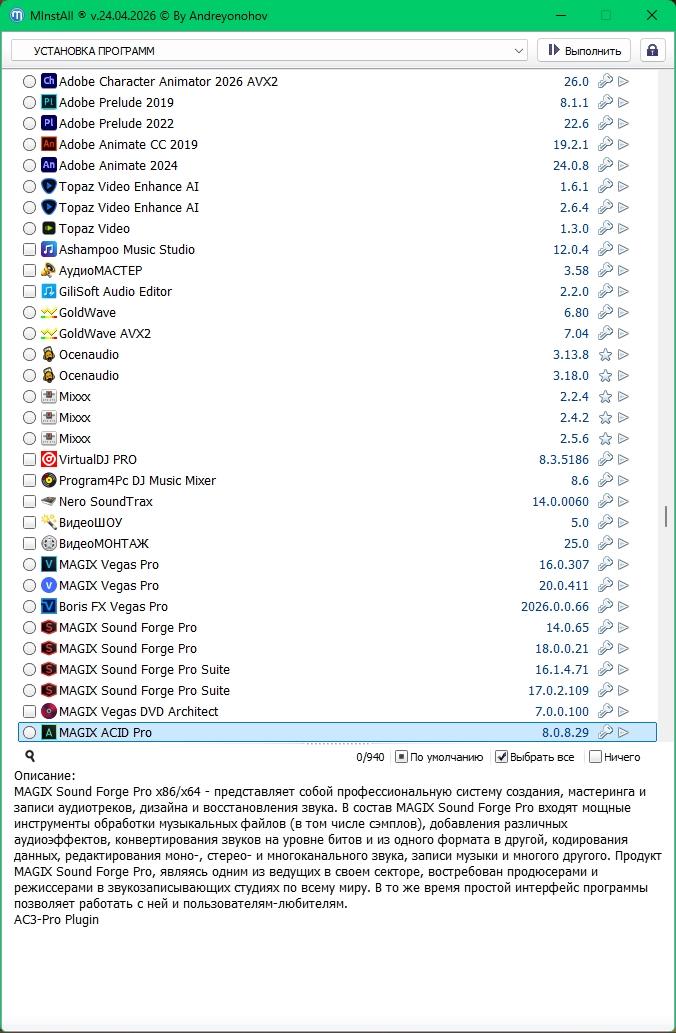Click key icon for VirtualDJ PRO

605,459
